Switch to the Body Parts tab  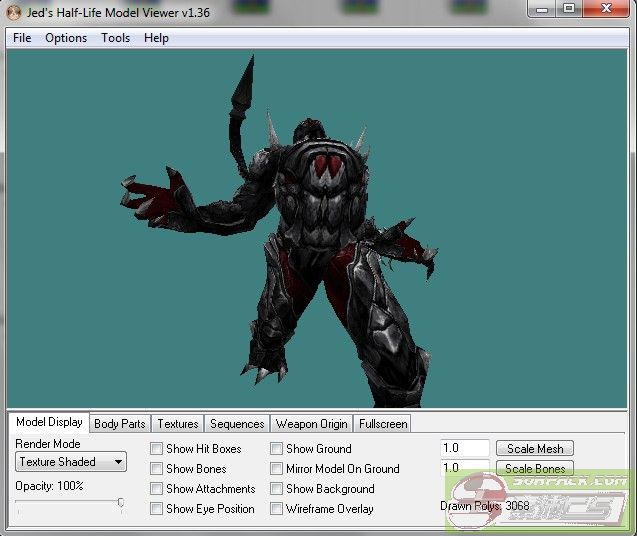[119, 424]
